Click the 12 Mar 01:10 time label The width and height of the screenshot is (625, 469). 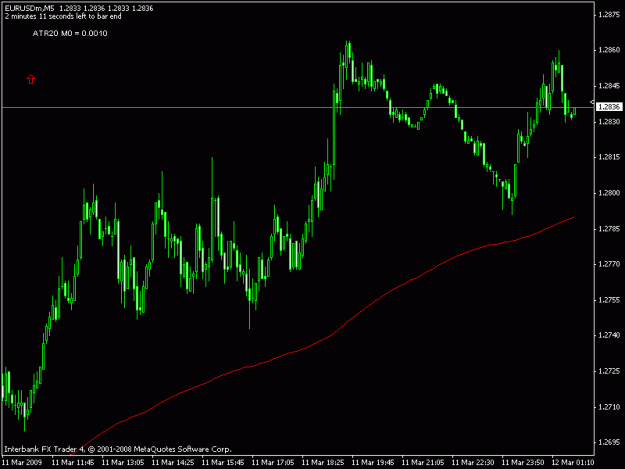coord(573,463)
